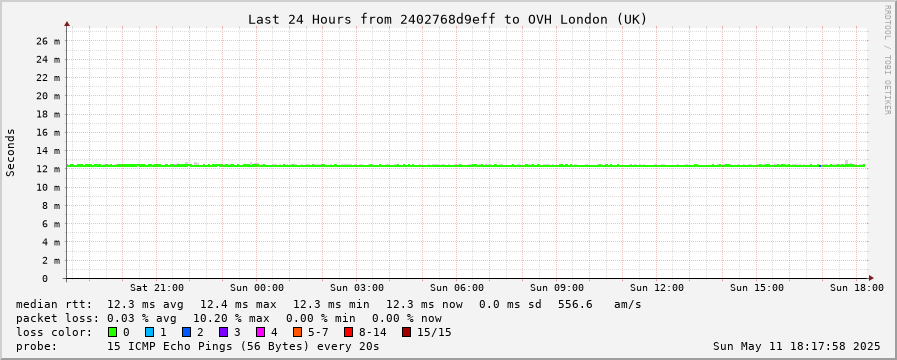Viewport: 897px width, 360px height.
Task: Click the median rtt statistics line
Action: pyautogui.click(x=328, y=304)
